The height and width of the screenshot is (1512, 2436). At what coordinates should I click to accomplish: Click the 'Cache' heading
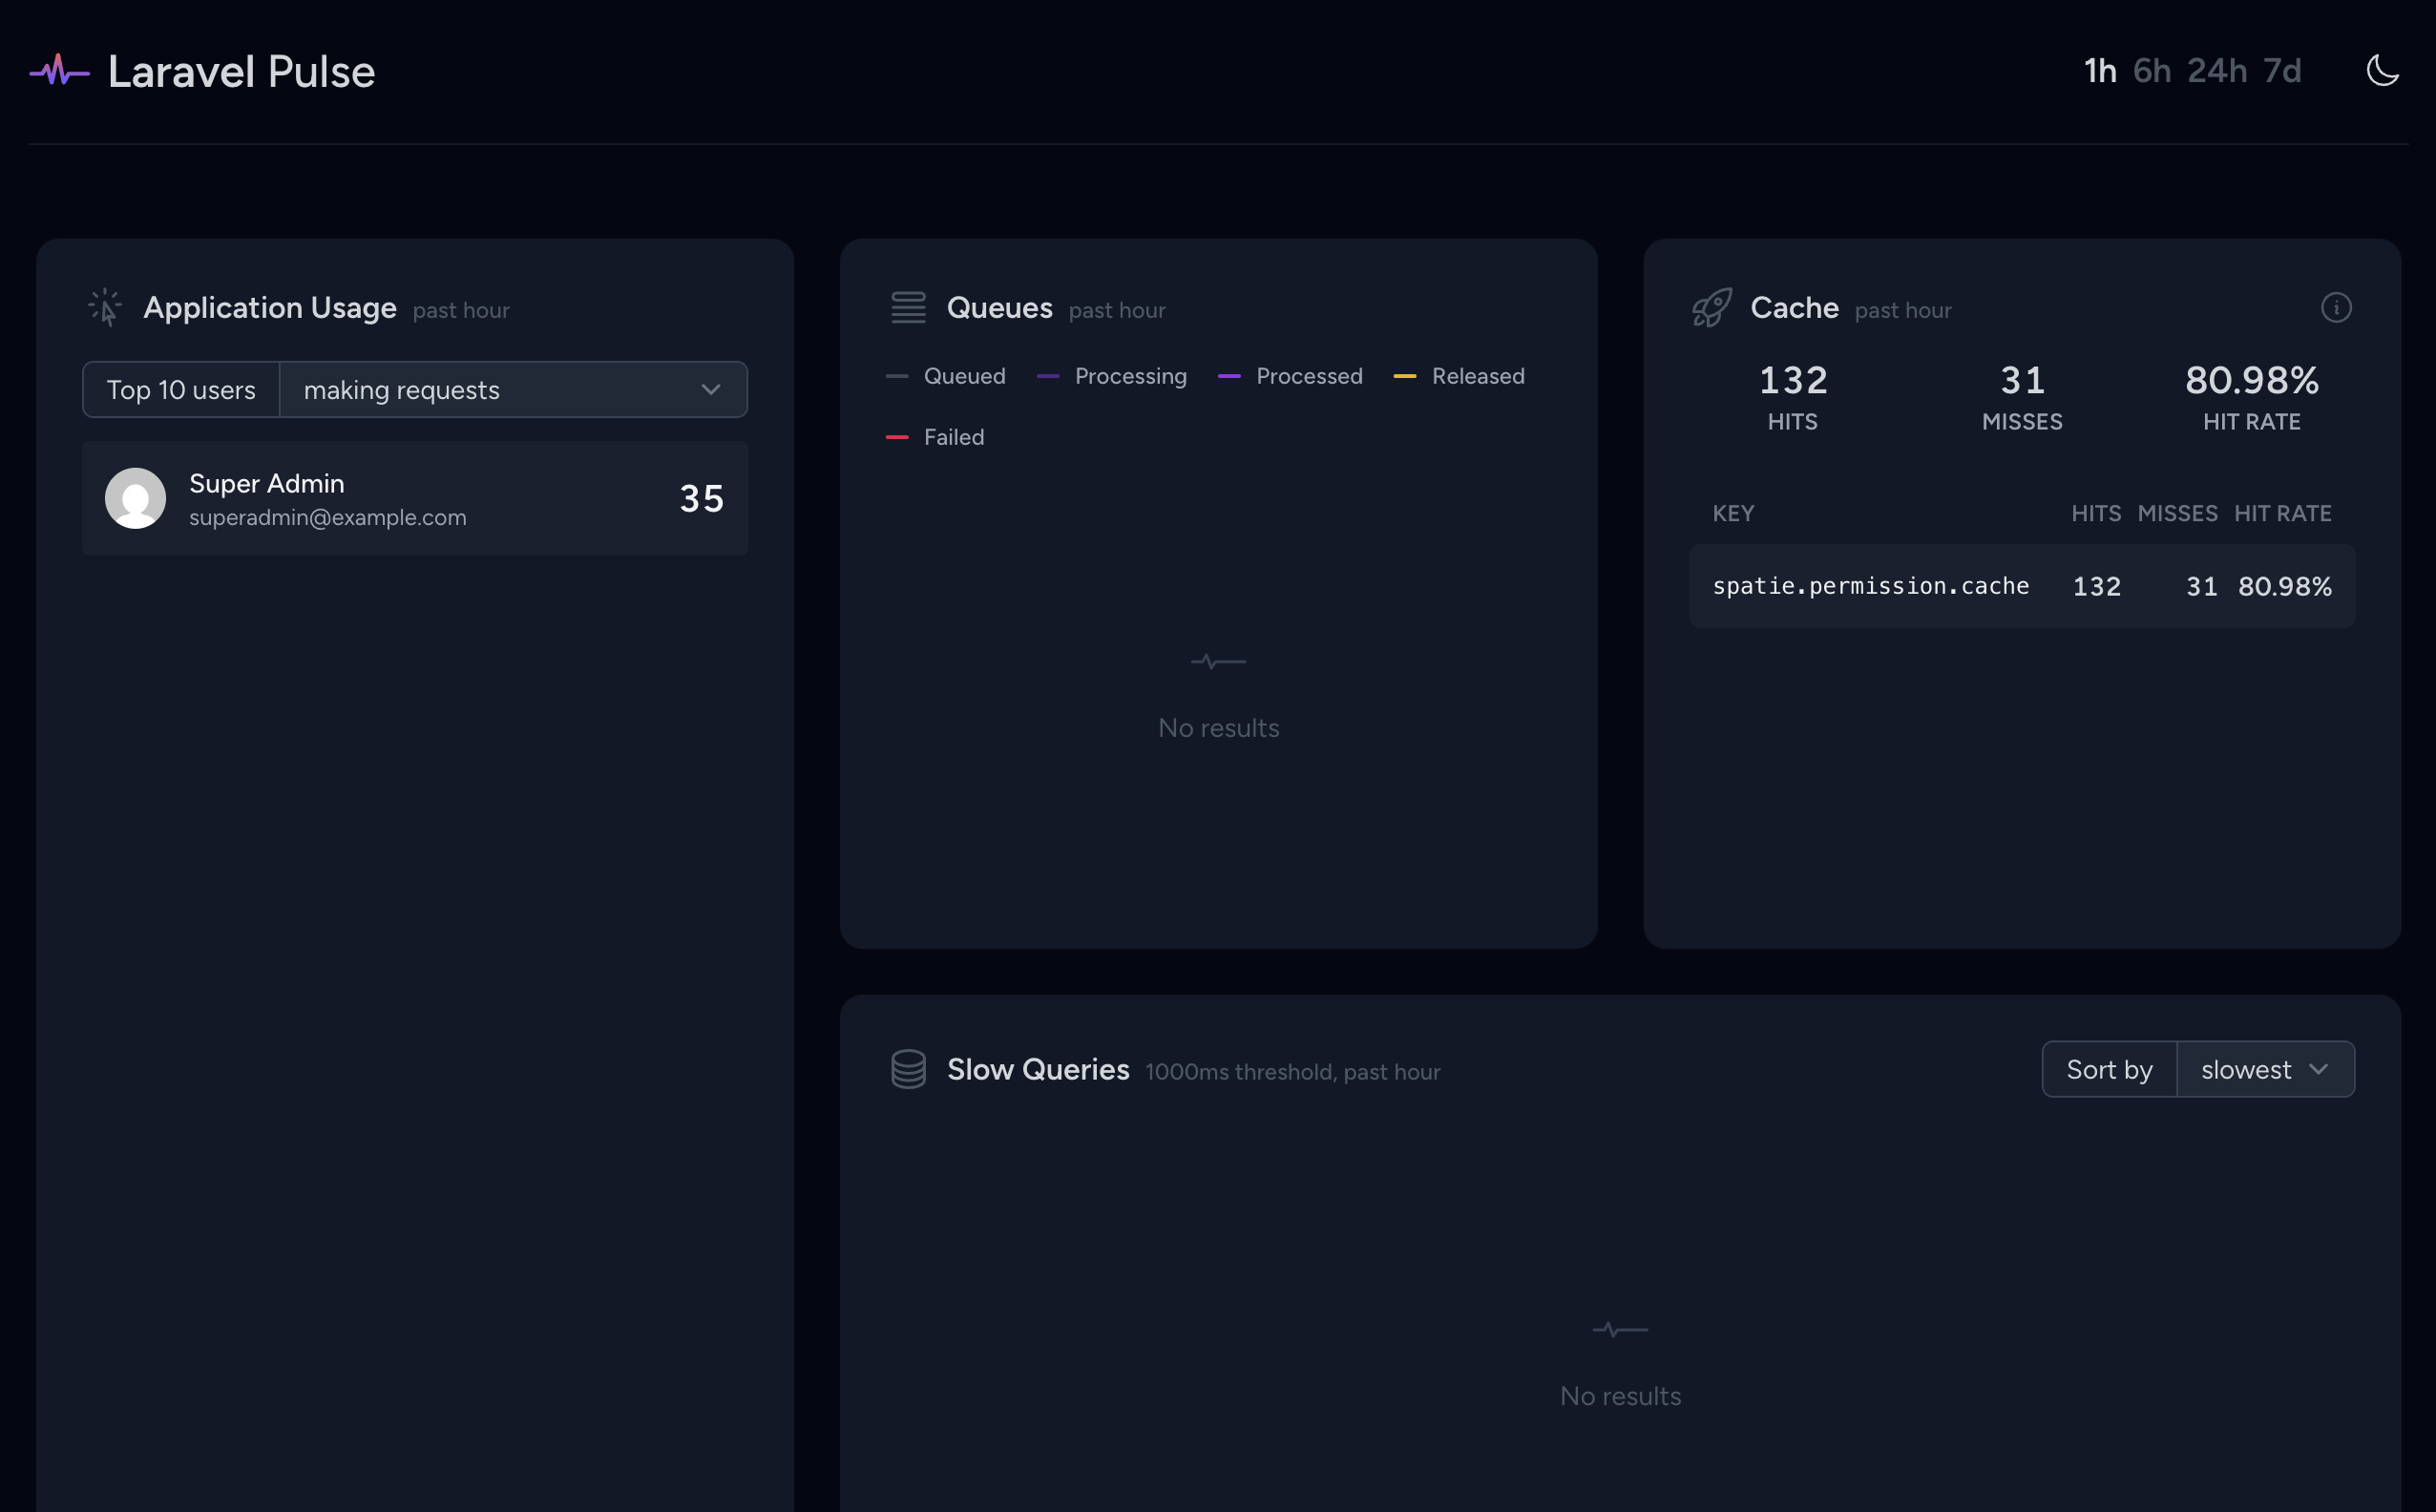click(x=1794, y=307)
